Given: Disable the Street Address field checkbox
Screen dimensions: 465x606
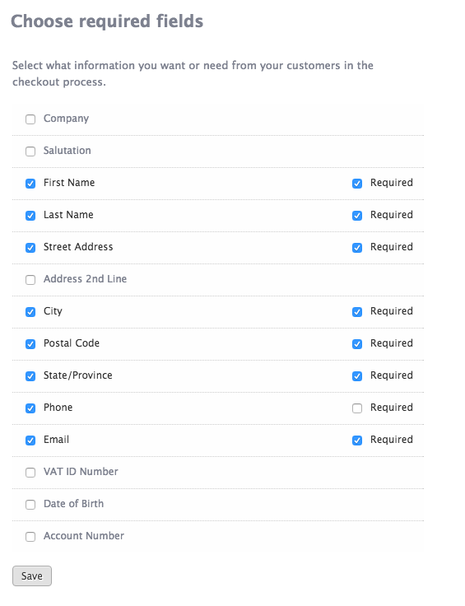Looking at the screenshot, I should pos(31,247).
